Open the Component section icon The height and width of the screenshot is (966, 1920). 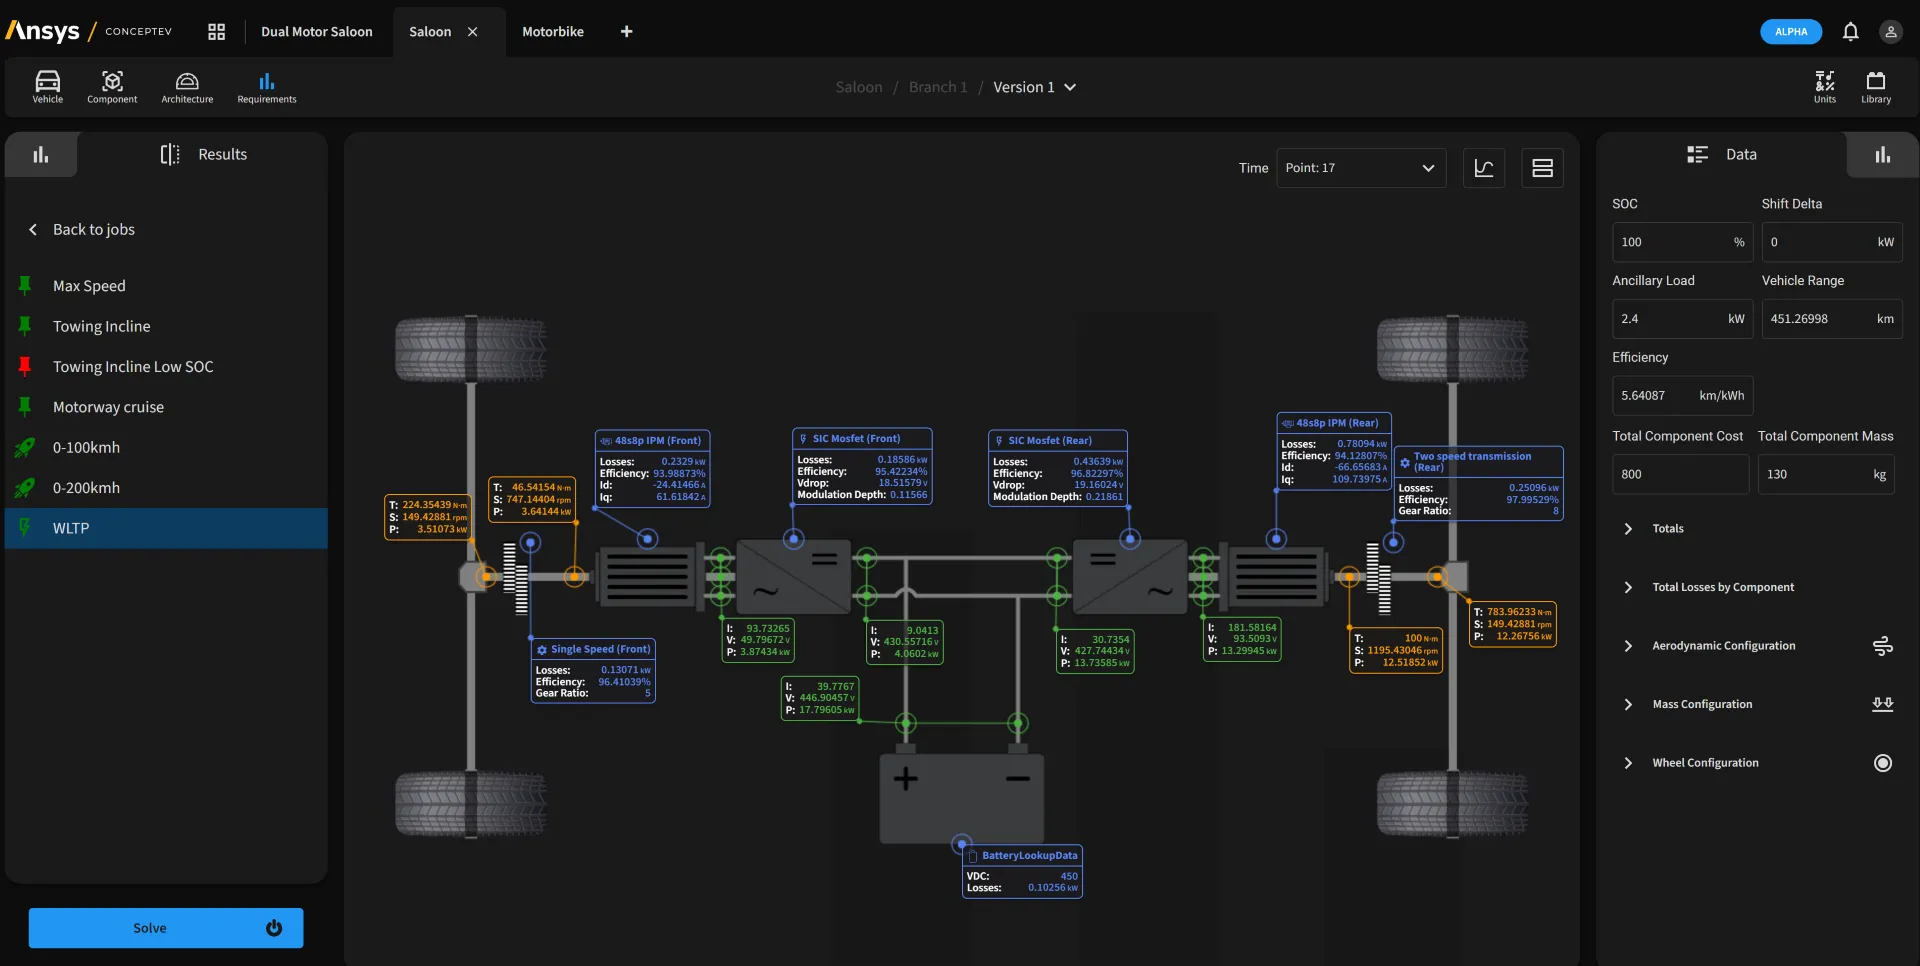(x=112, y=87)
